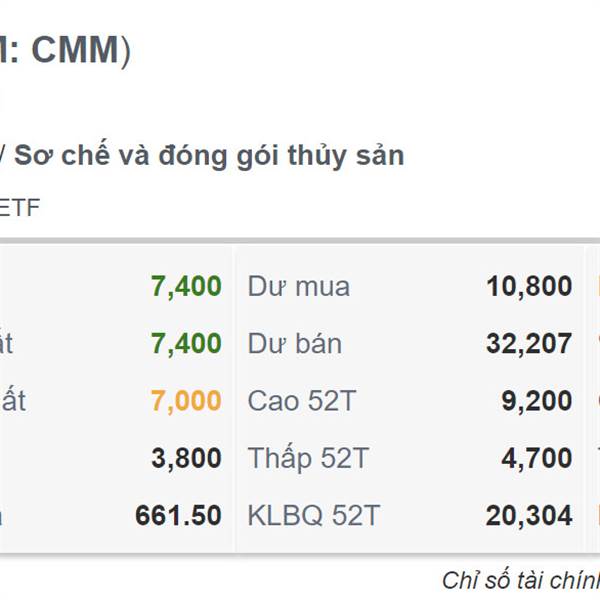Click the KLBQ 52T label

pyautogui.click(x=314, y=515)
